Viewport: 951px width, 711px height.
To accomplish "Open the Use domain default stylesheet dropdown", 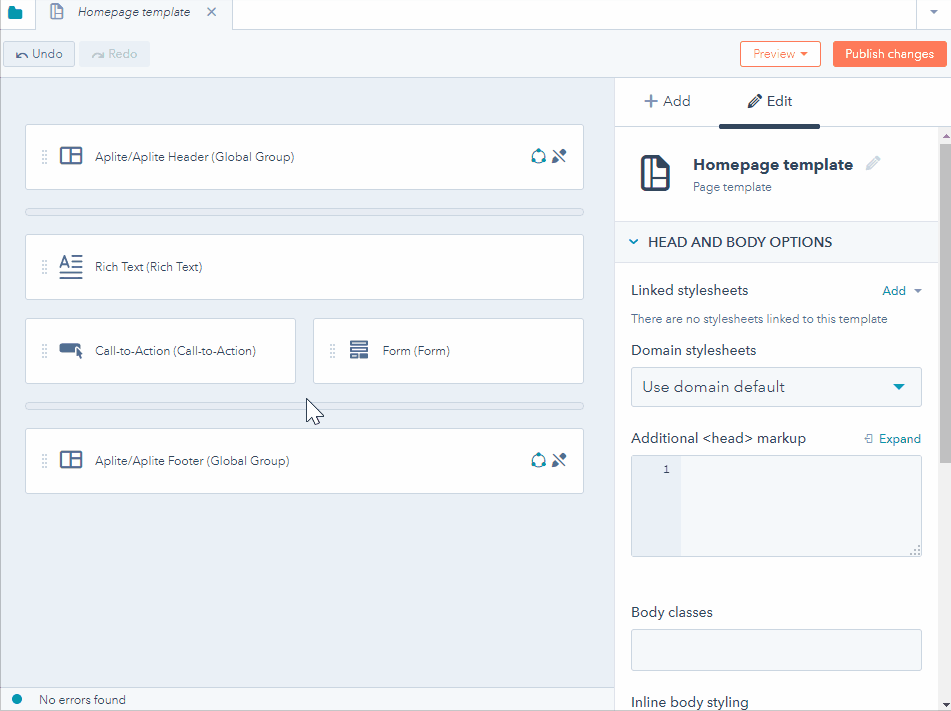I will tap(776, 387).
